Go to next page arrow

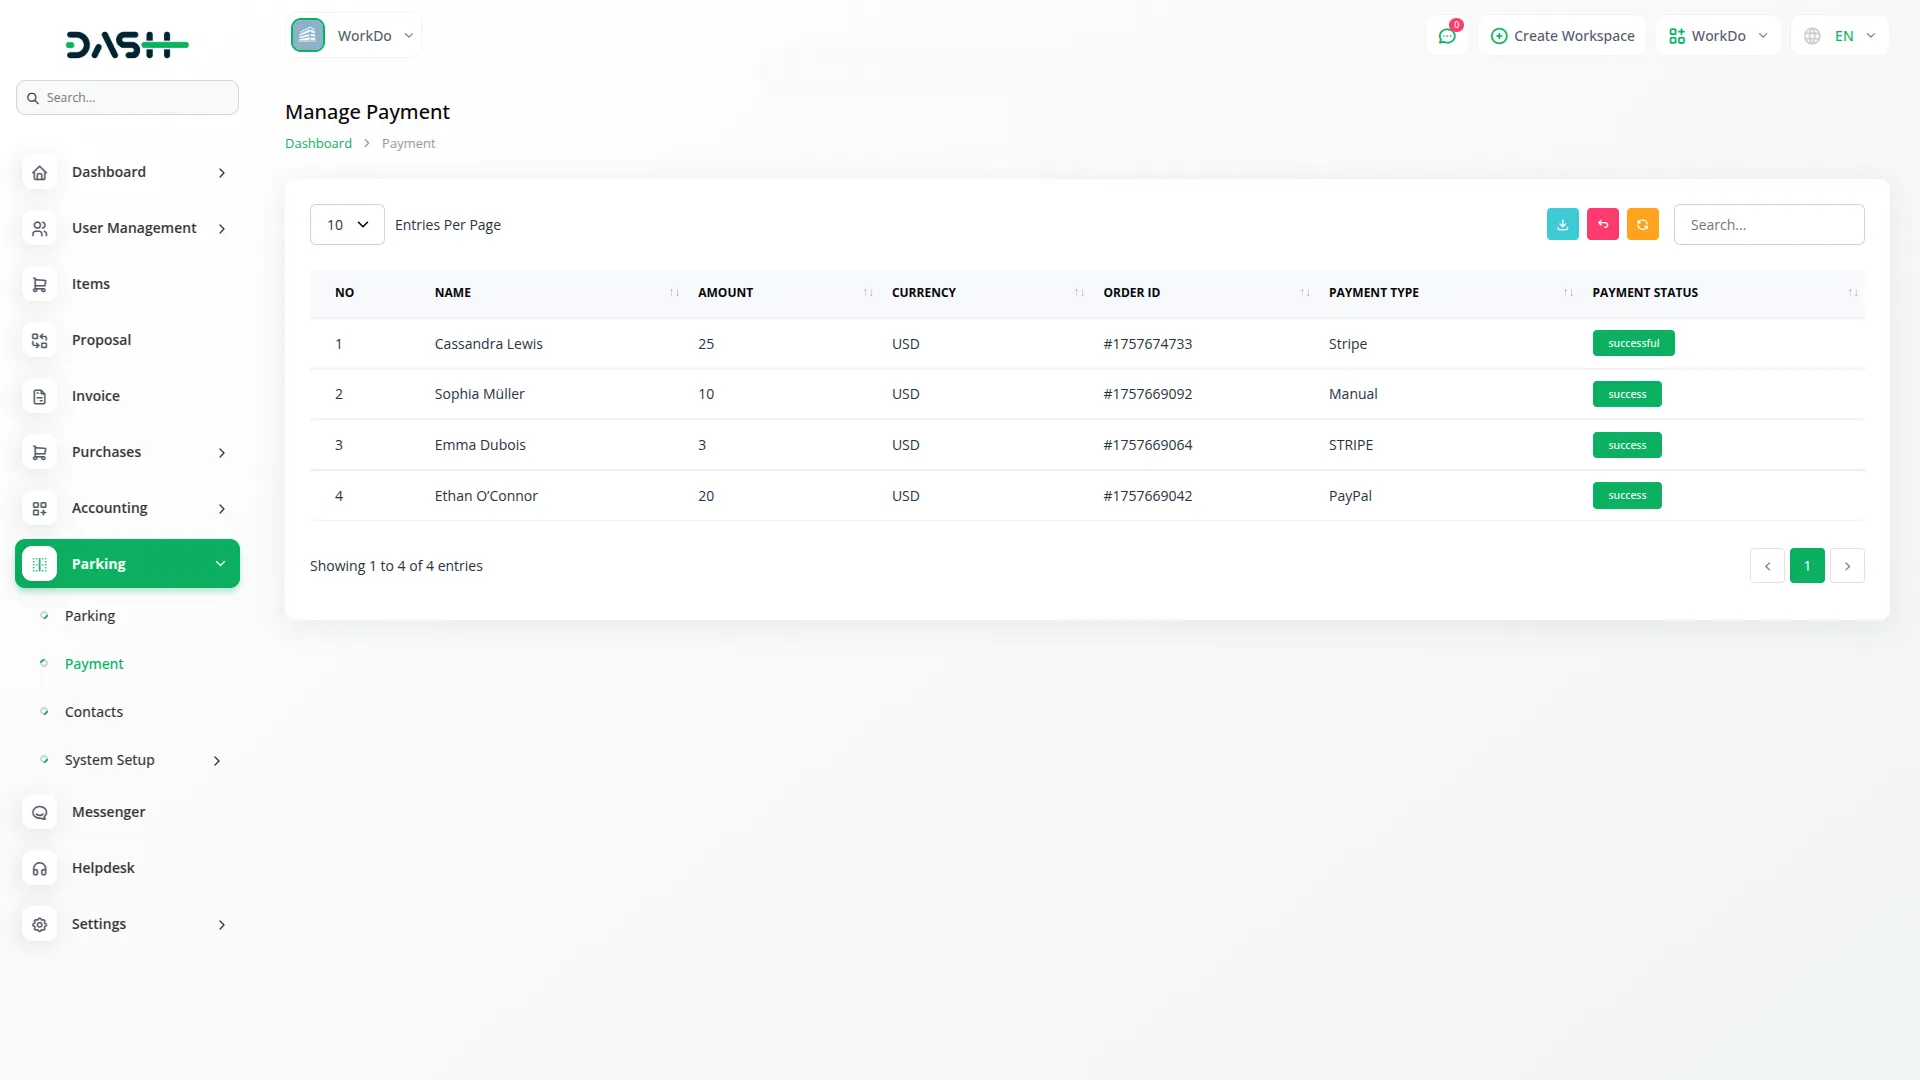pos(1847,566)
